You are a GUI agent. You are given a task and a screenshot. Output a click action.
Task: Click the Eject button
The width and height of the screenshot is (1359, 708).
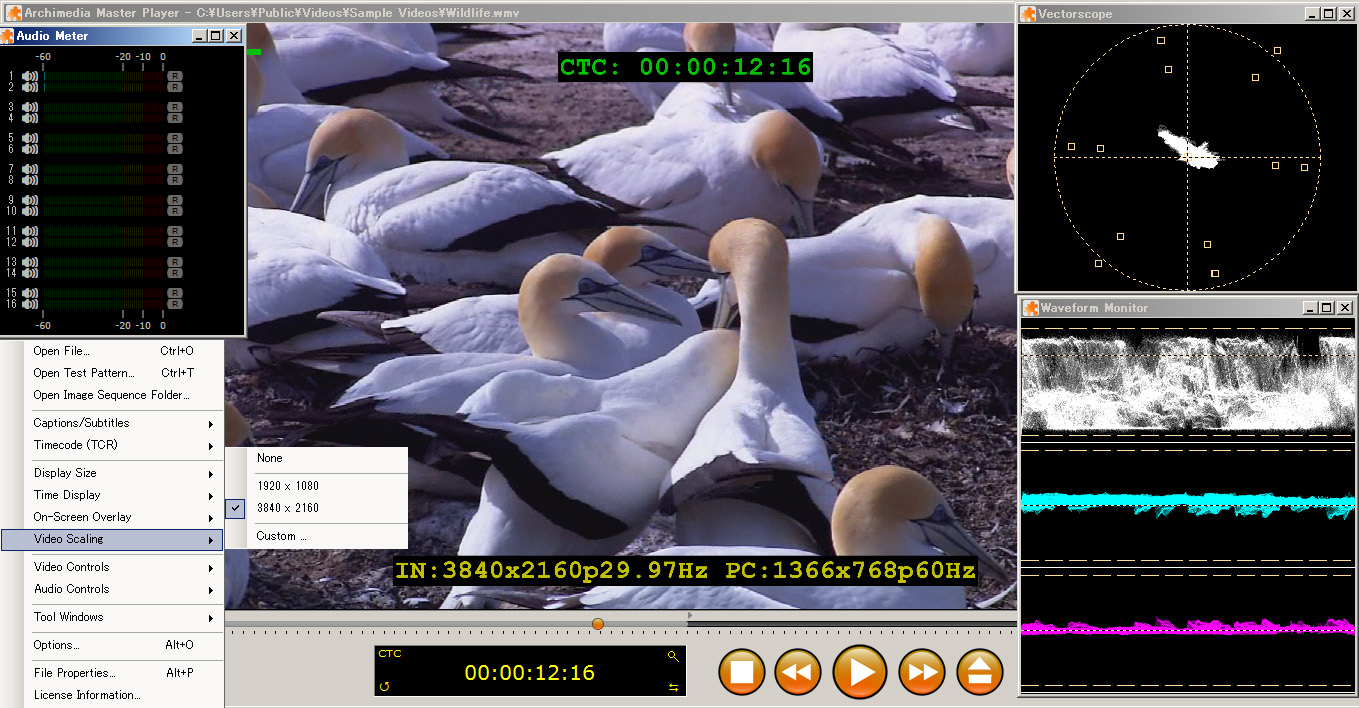pos(980,672)
